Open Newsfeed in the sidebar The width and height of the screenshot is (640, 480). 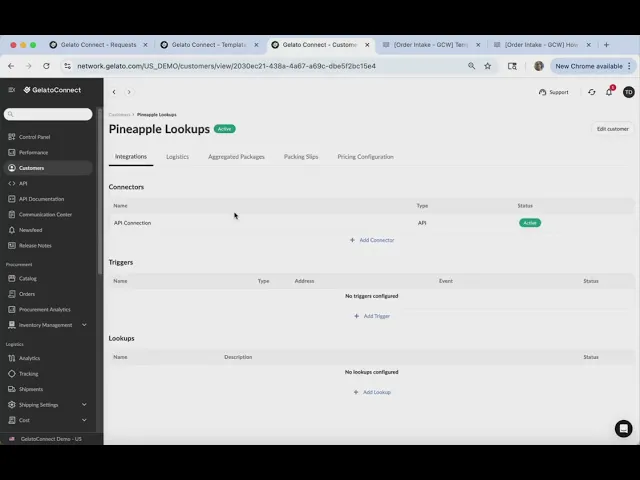click(30, 230)
